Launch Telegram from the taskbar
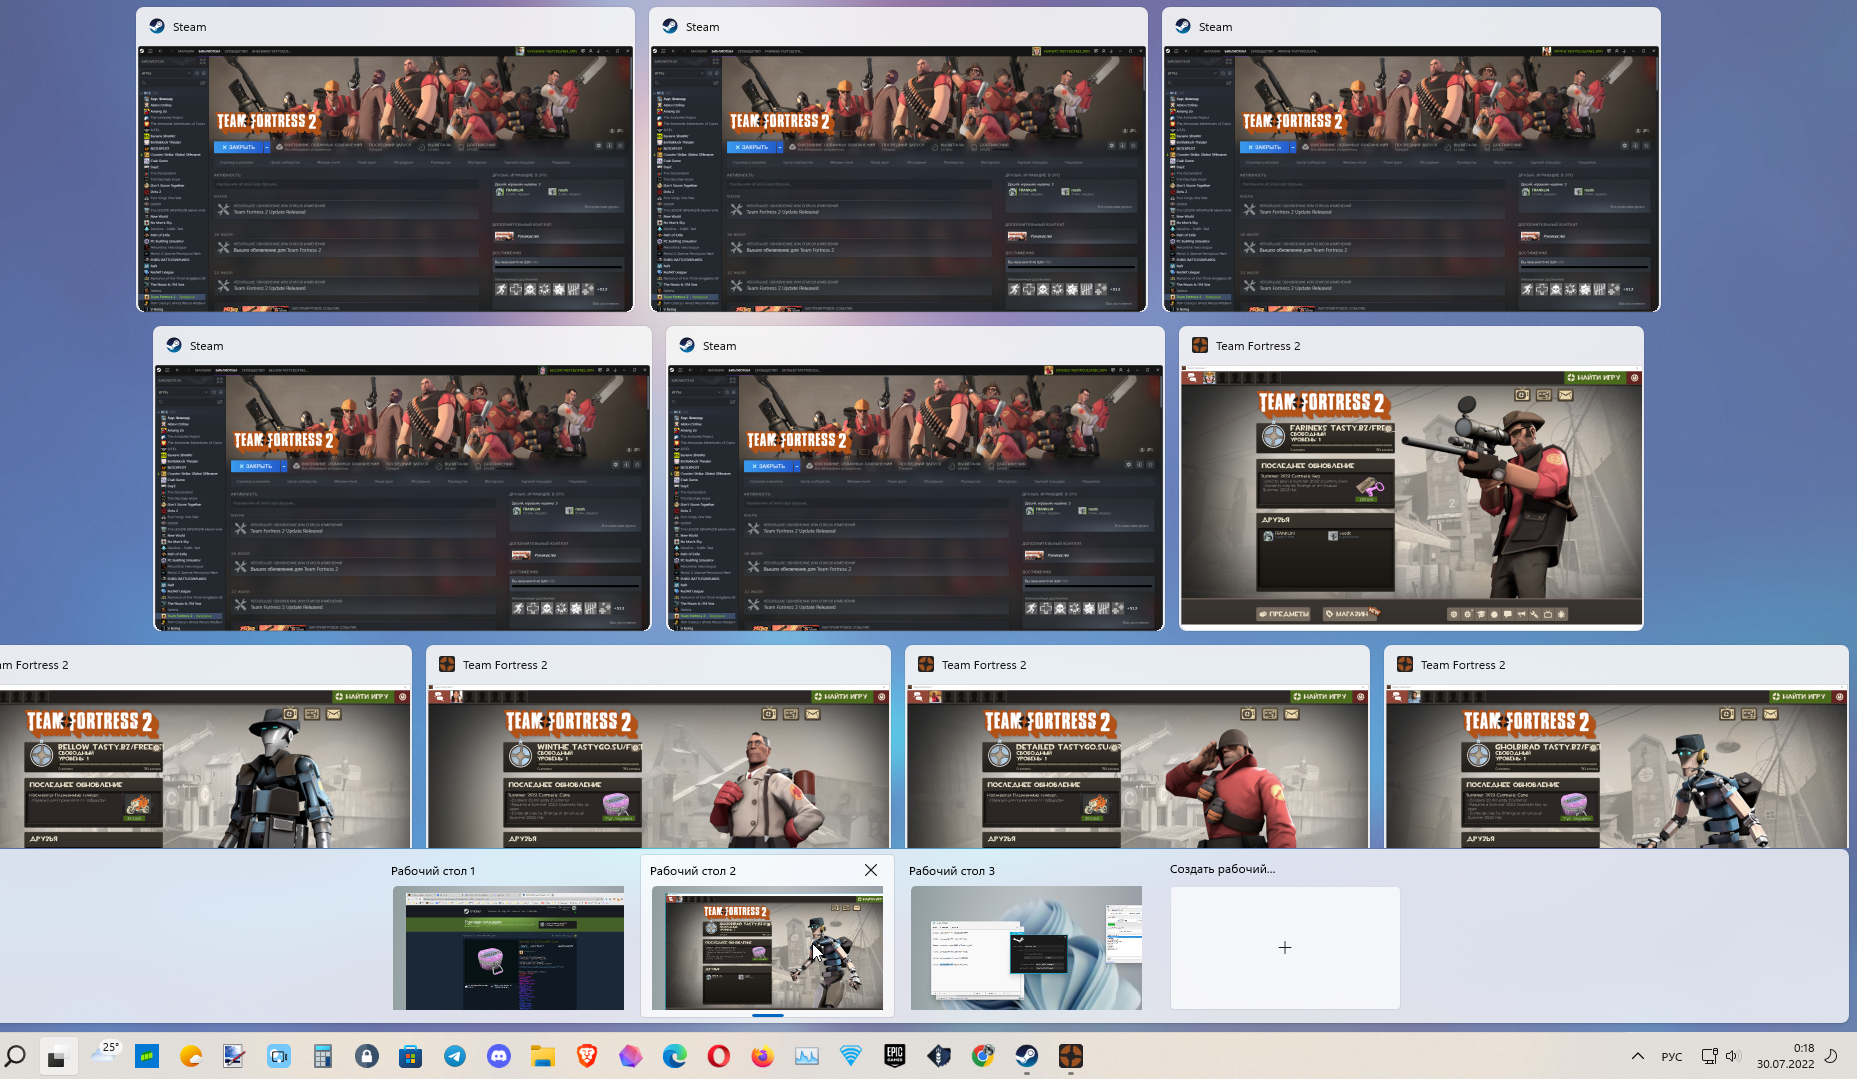The height and width of the screenshot is (1079, 1857). (454, 1056)
